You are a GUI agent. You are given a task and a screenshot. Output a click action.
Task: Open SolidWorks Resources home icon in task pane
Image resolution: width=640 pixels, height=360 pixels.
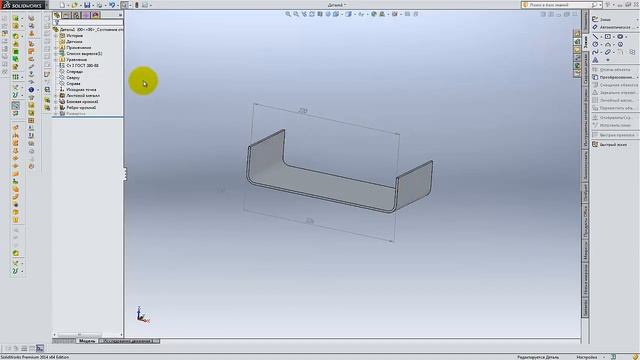point(577,33)
